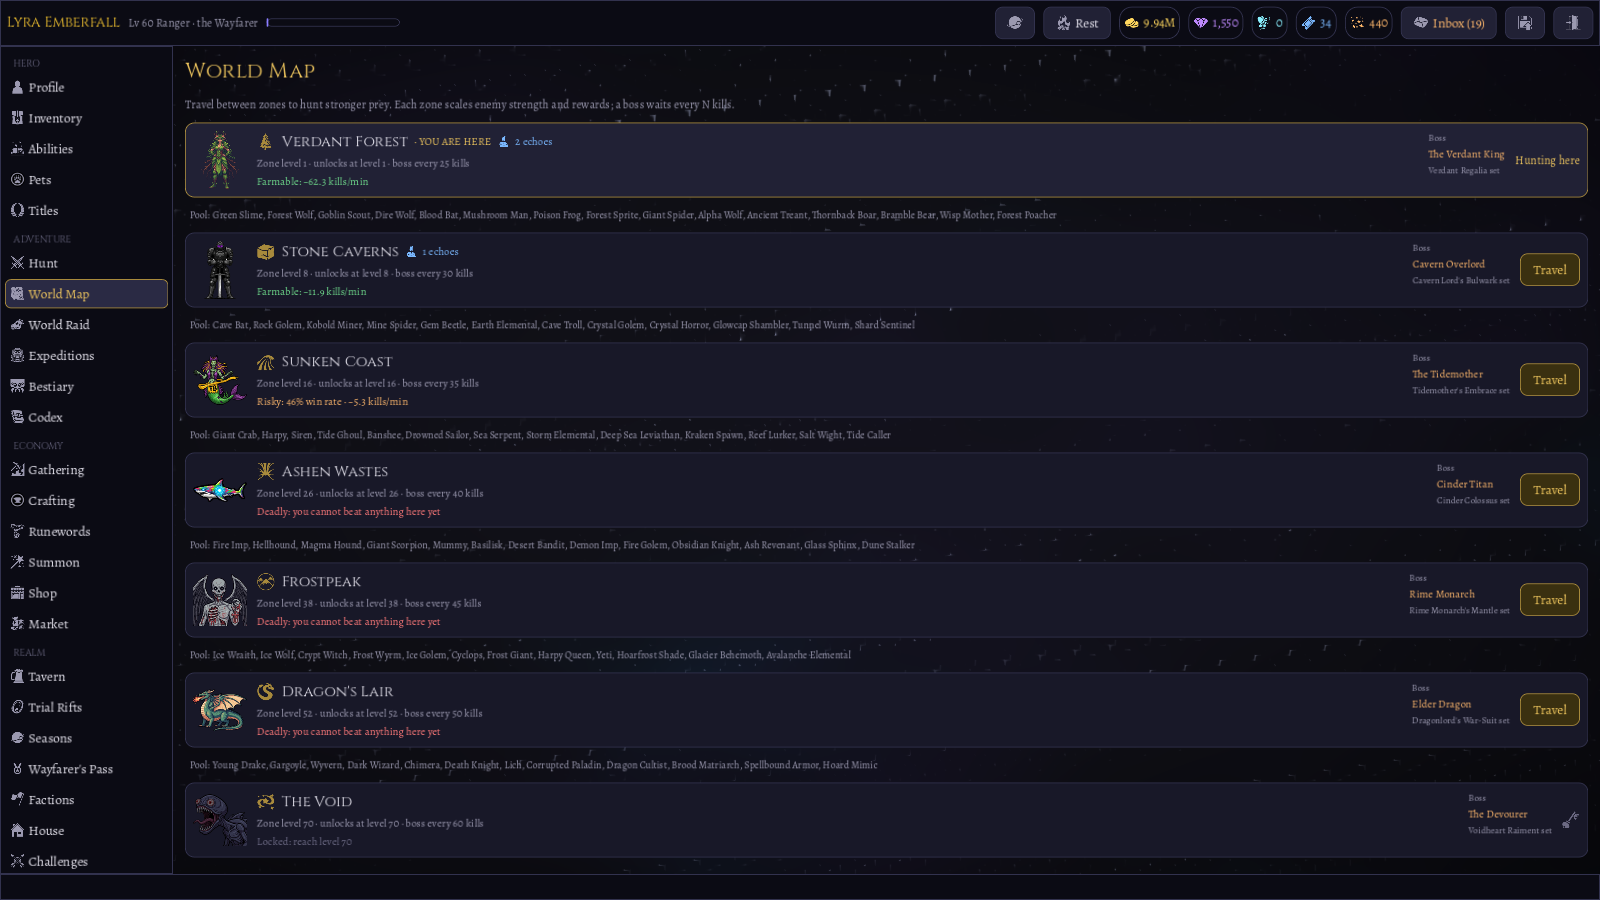1600x900 pixels.
Task: Click the Ashen Wastes shark thumbnail
Action: tap(220, 490)
